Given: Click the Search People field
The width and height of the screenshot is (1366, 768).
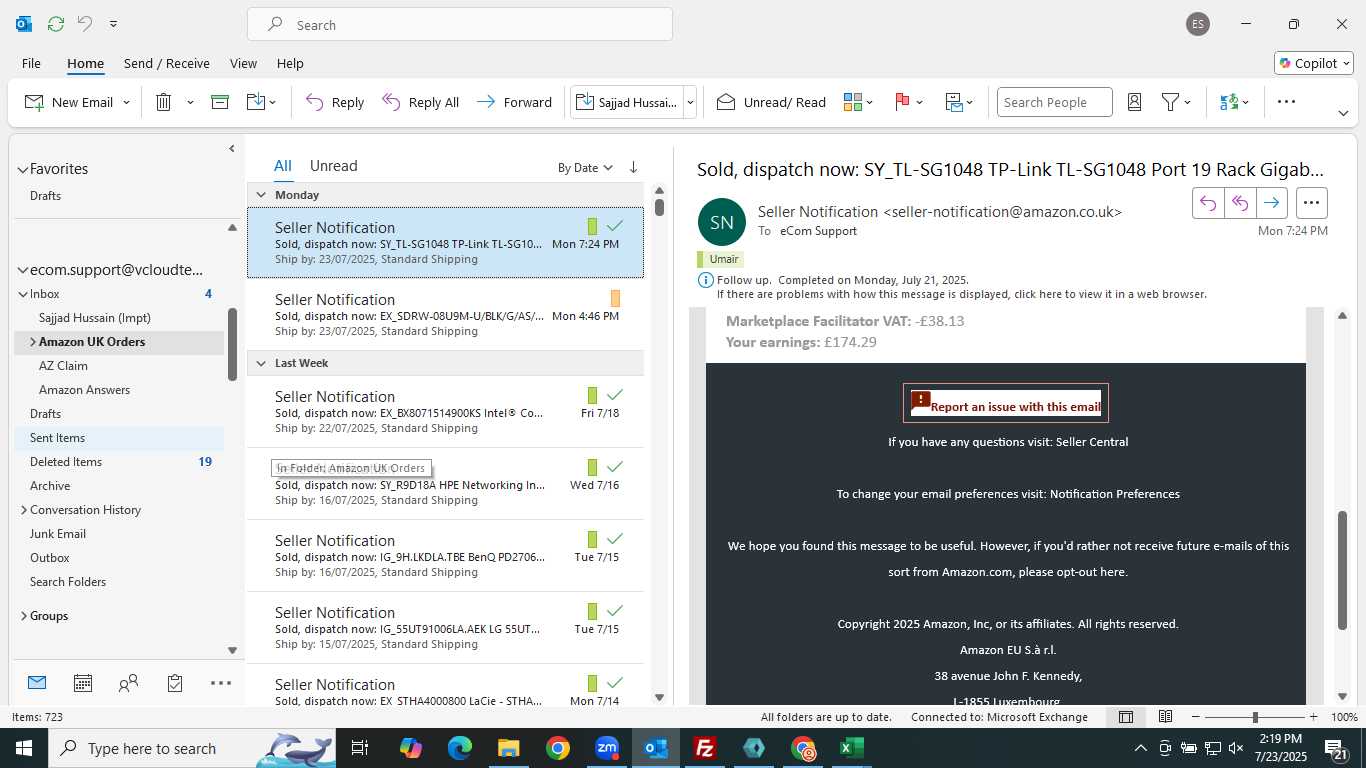Looking at the screenshot, I should click(x=1054, y=102).
